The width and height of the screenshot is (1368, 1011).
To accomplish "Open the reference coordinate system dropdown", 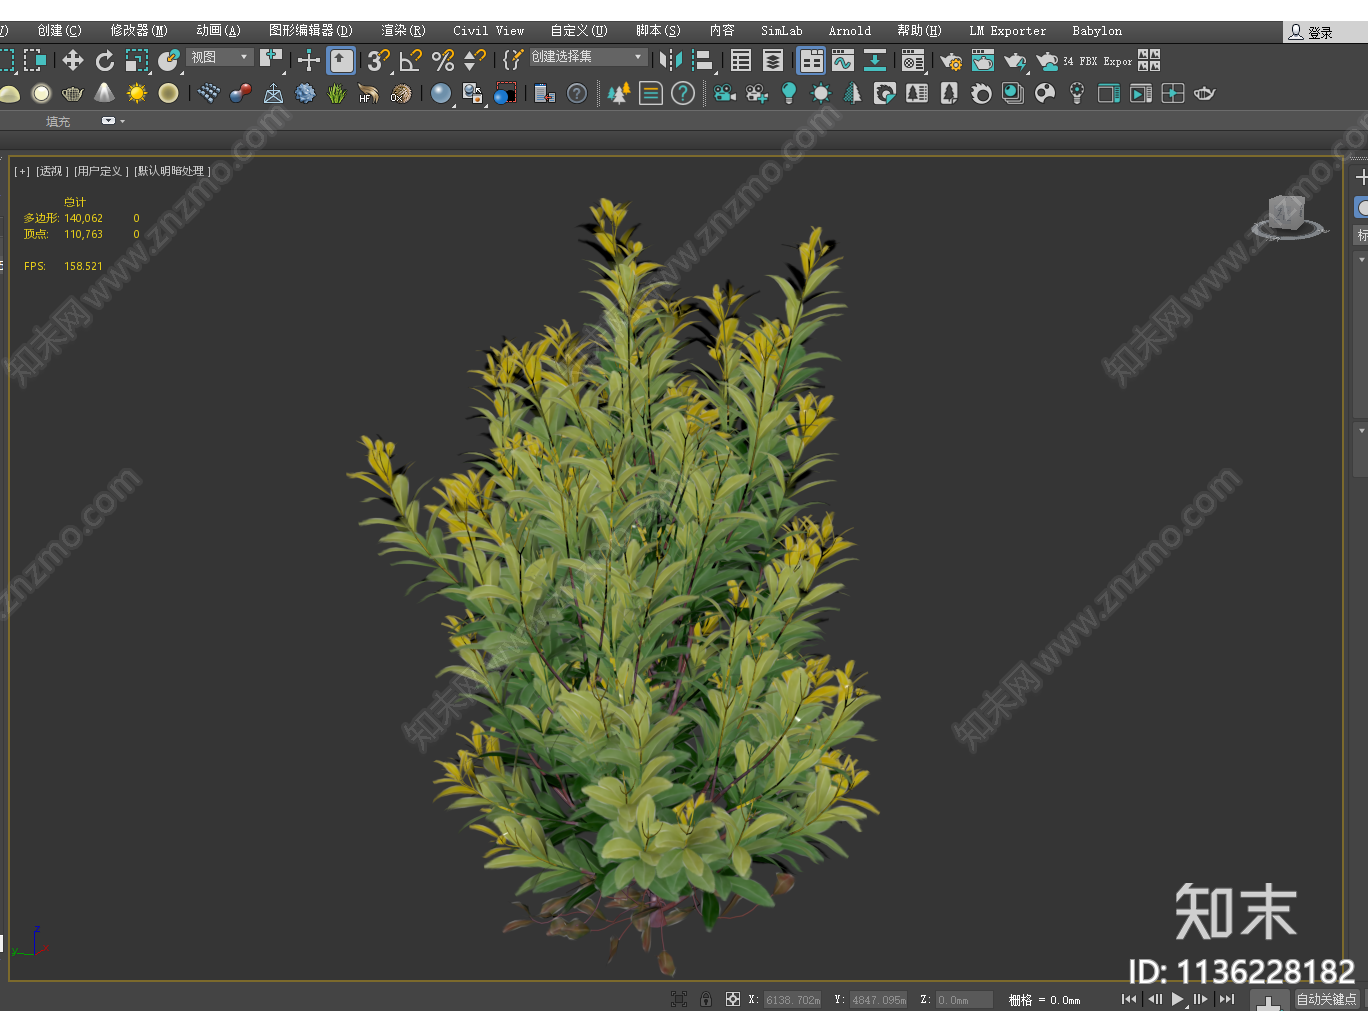I will [x=220, y=57].
